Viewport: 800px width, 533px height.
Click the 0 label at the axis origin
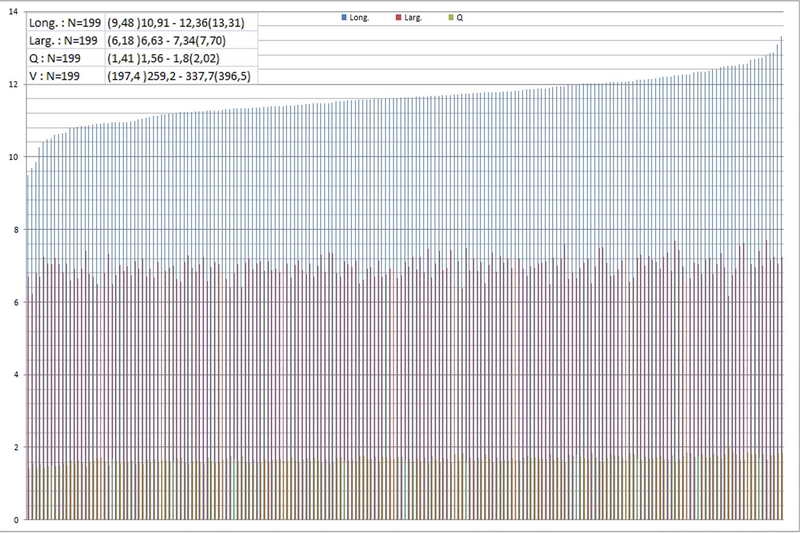(14, 520)
